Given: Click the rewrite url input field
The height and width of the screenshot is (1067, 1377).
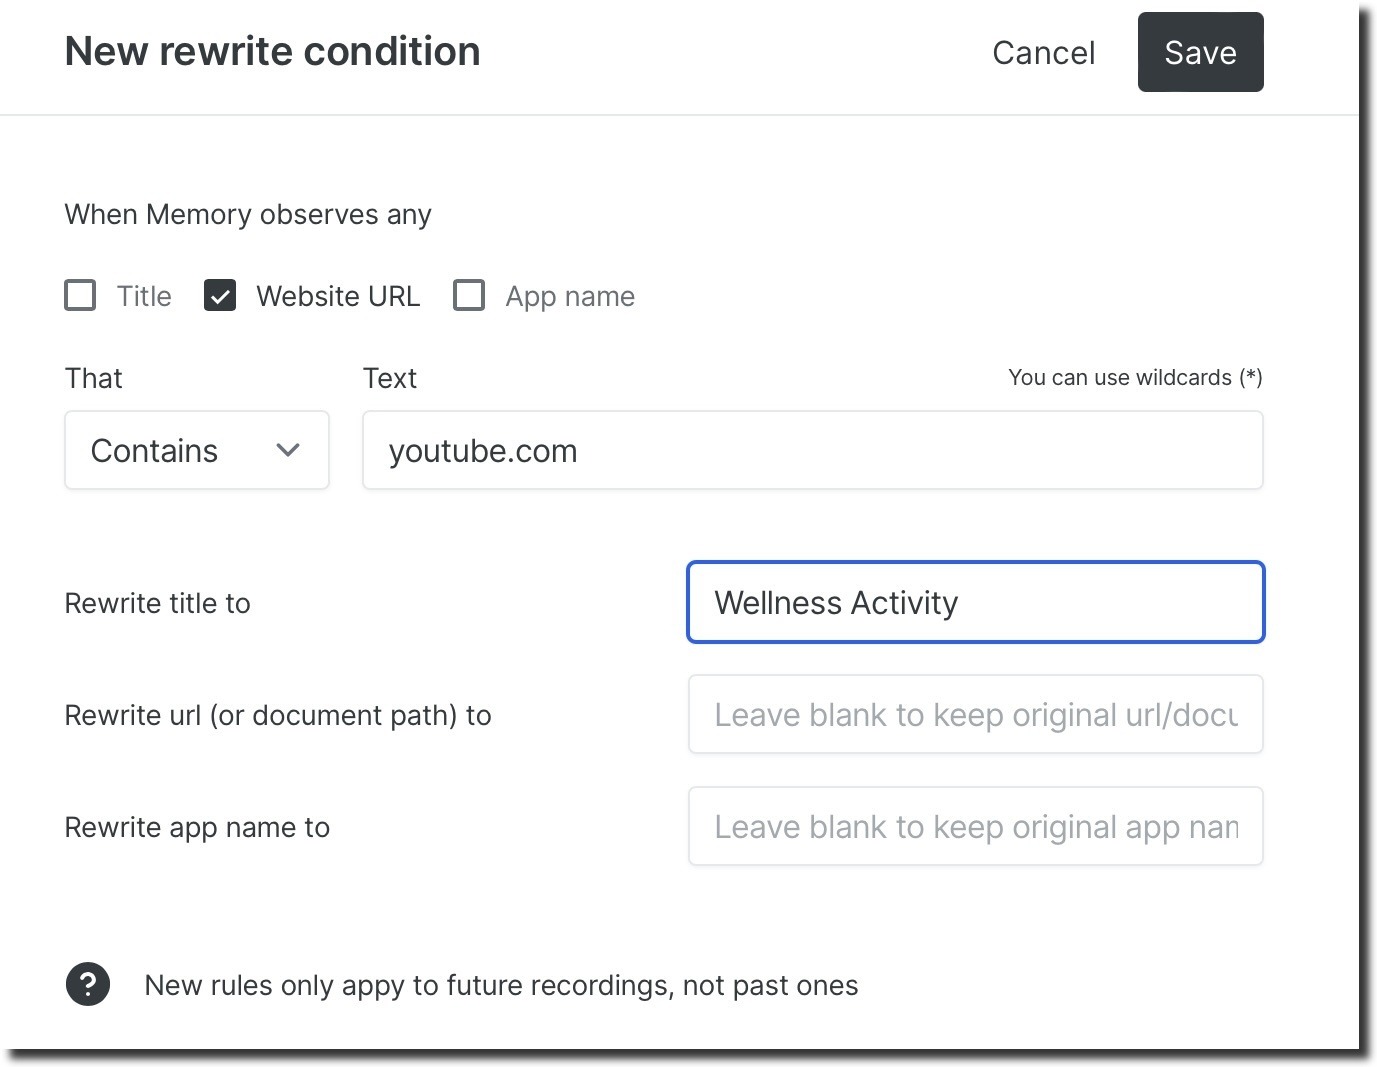Looking at the screenshot, I should click(x=975, y=714).
